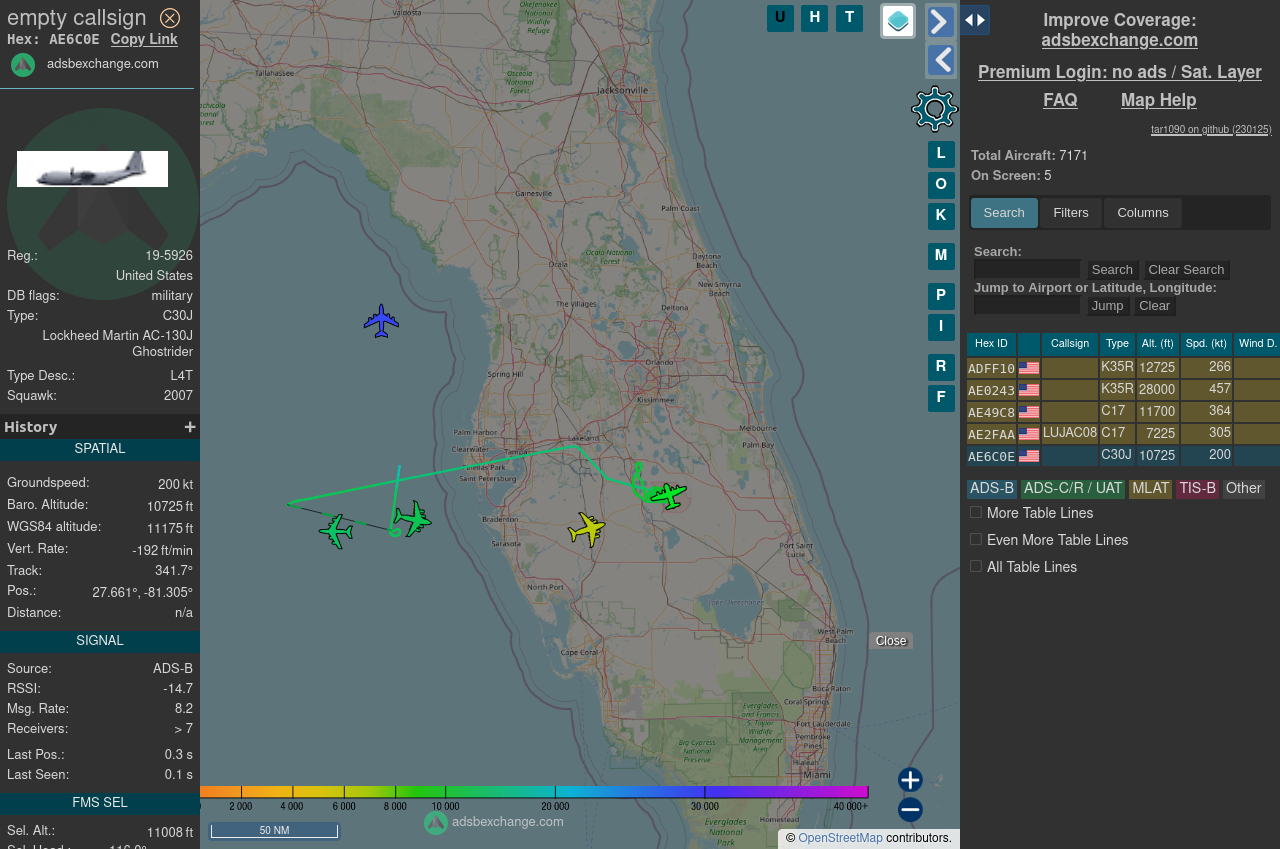Screen dimensions: 1280x849
Task: Select the blue aircraft over the Gulf
Action: click(381, 321)
